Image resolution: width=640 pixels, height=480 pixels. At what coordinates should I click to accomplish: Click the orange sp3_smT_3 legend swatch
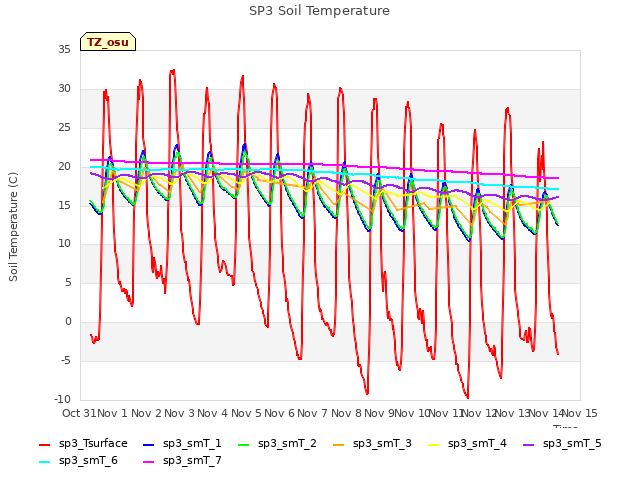(x=339, y=444)
